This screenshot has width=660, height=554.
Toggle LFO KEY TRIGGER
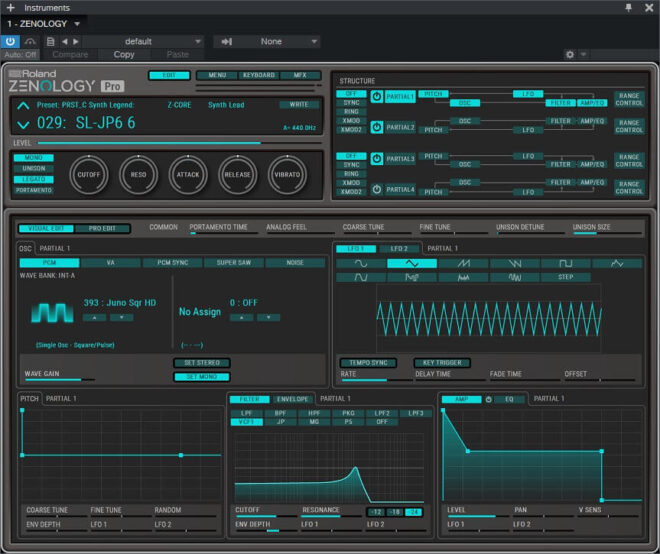click(442, 362)
